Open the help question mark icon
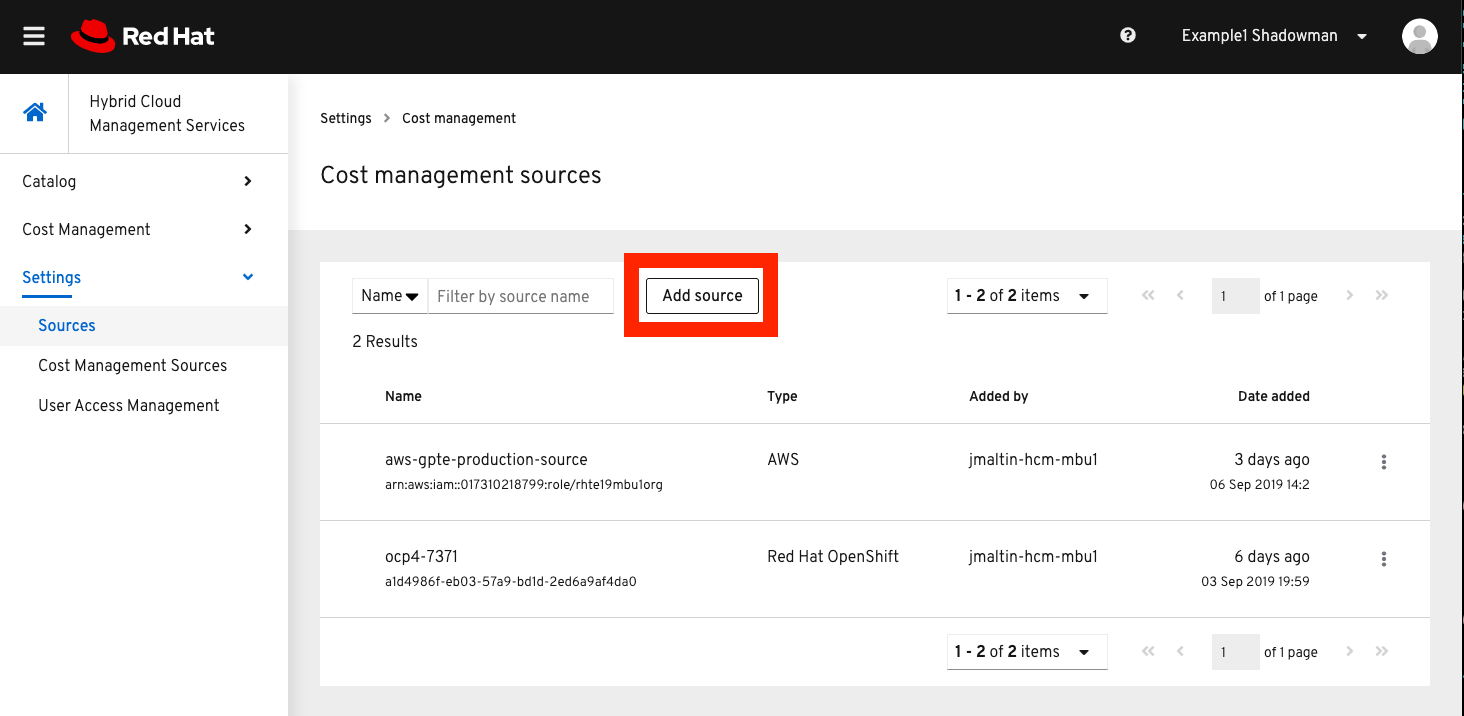 click(x=1128, y=36)
